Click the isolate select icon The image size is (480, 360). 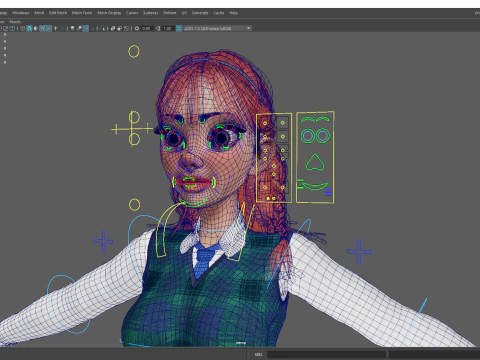pyautogui.click(x=103, y=28)
